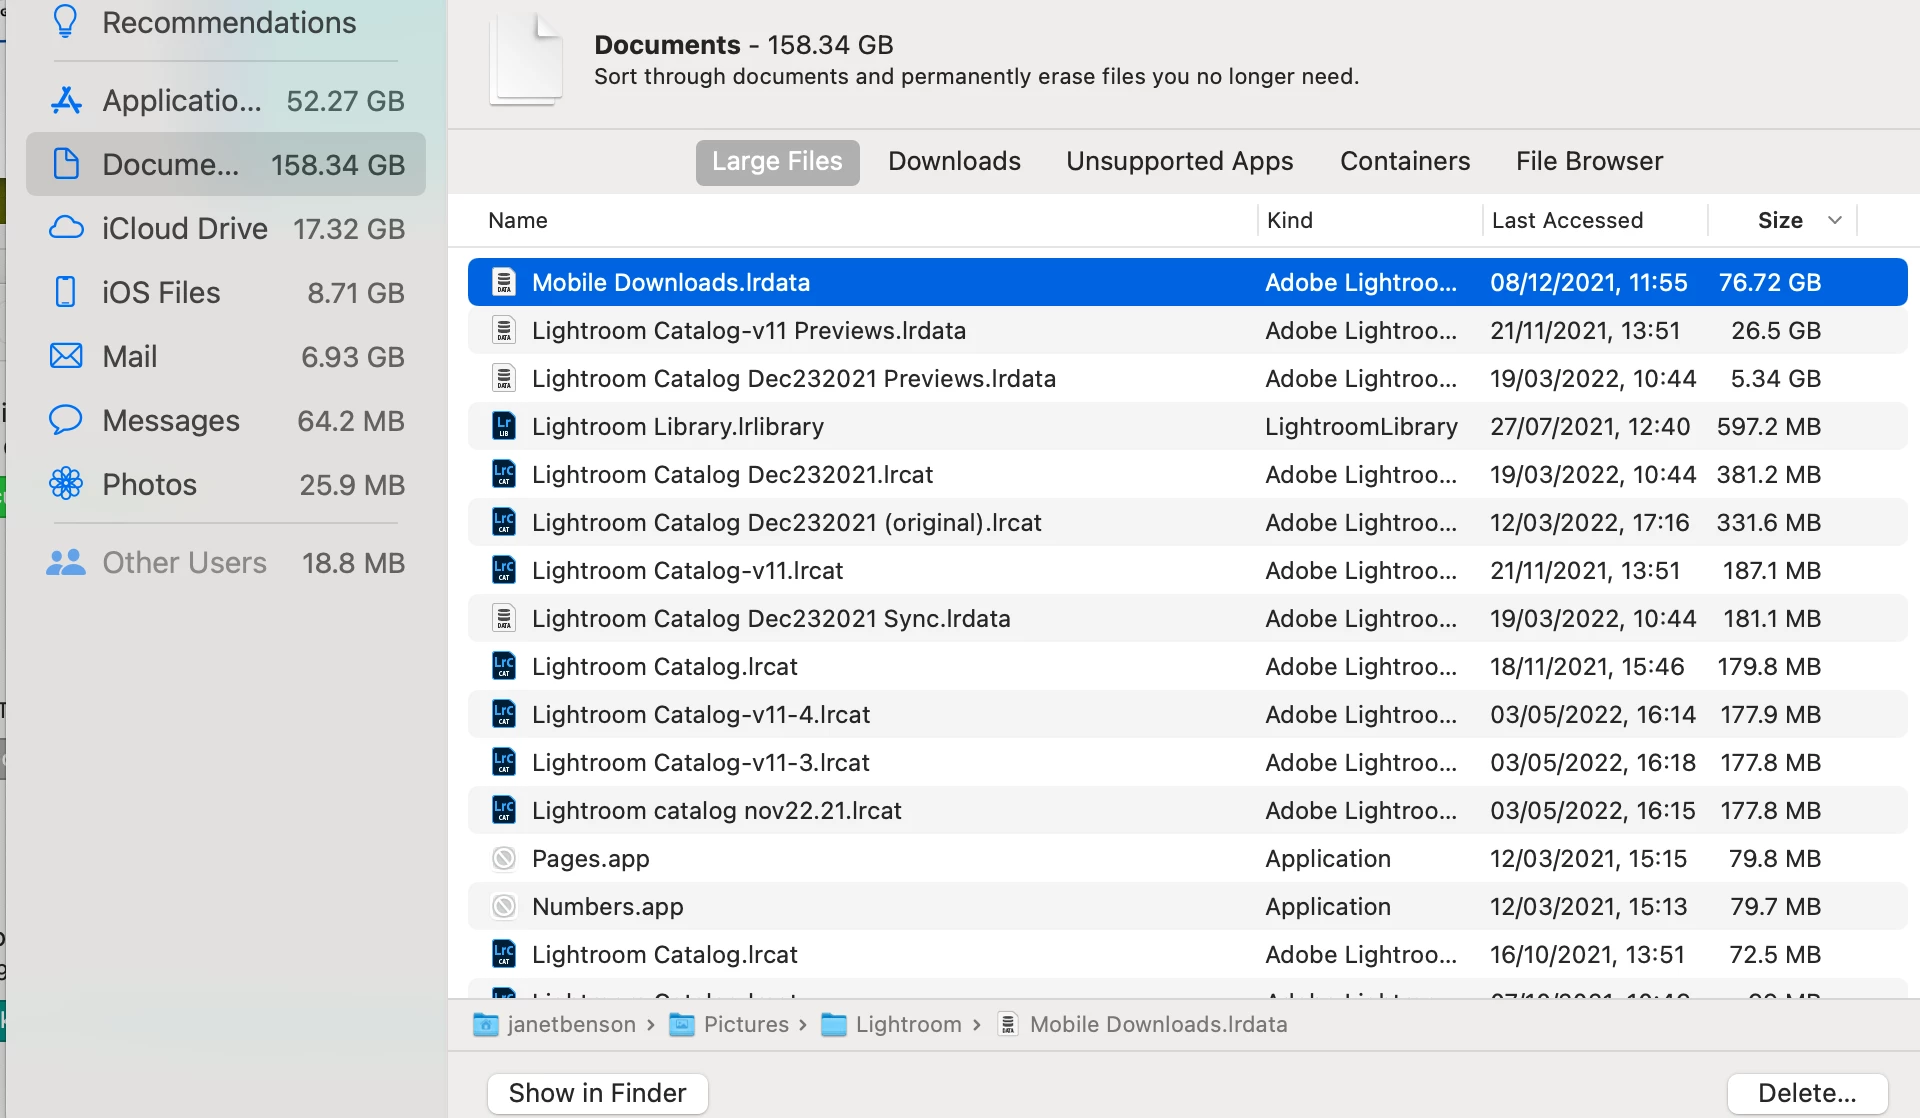Toggle sort direction with Size chevron
Image resolution: width=1920 pixels, height=1118 pixels.
(1835, 220)
